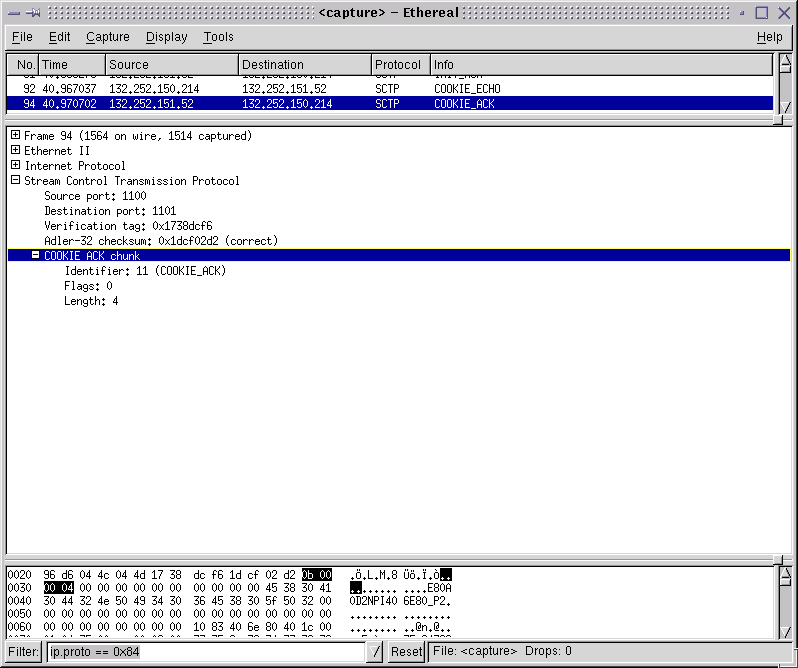Open the Help menu
This screenshot has width=798, height=668.
pos(769,37)
